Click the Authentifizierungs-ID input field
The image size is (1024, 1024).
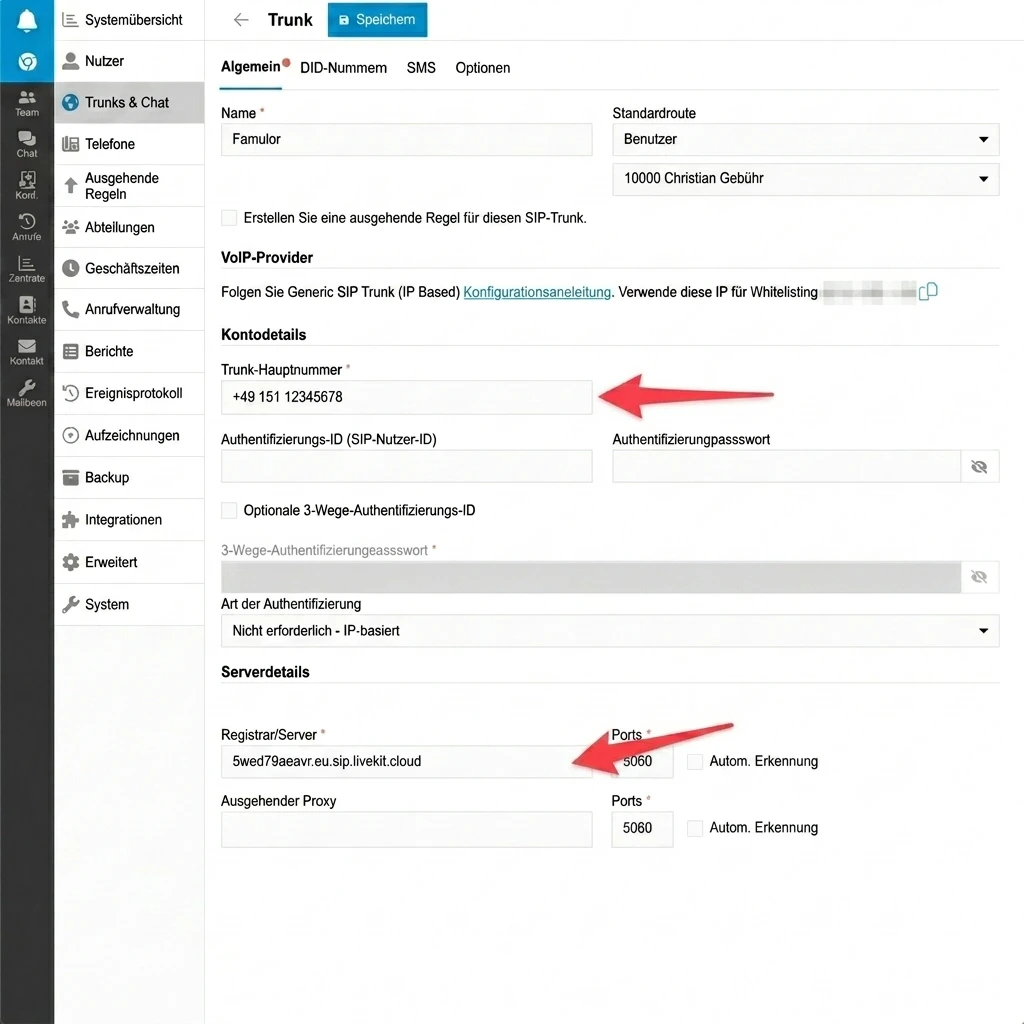407,466
